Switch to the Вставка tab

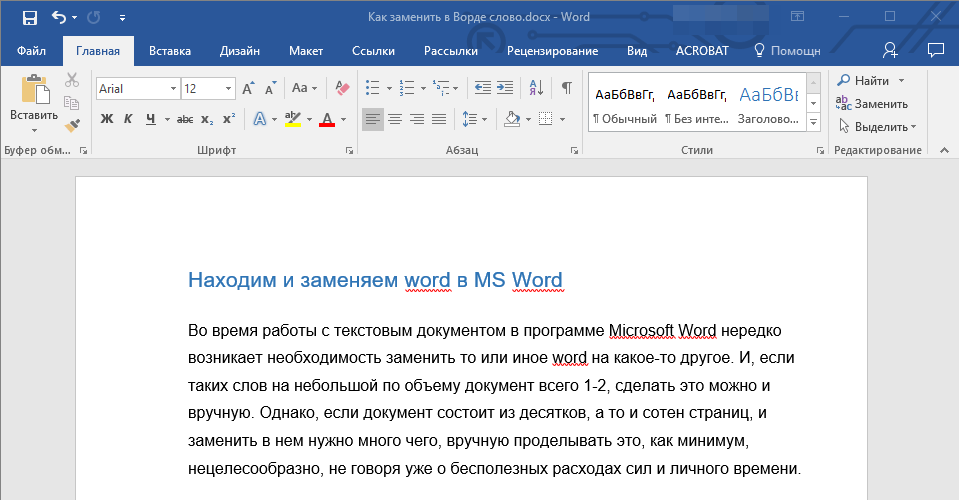(x=170, y=50)
